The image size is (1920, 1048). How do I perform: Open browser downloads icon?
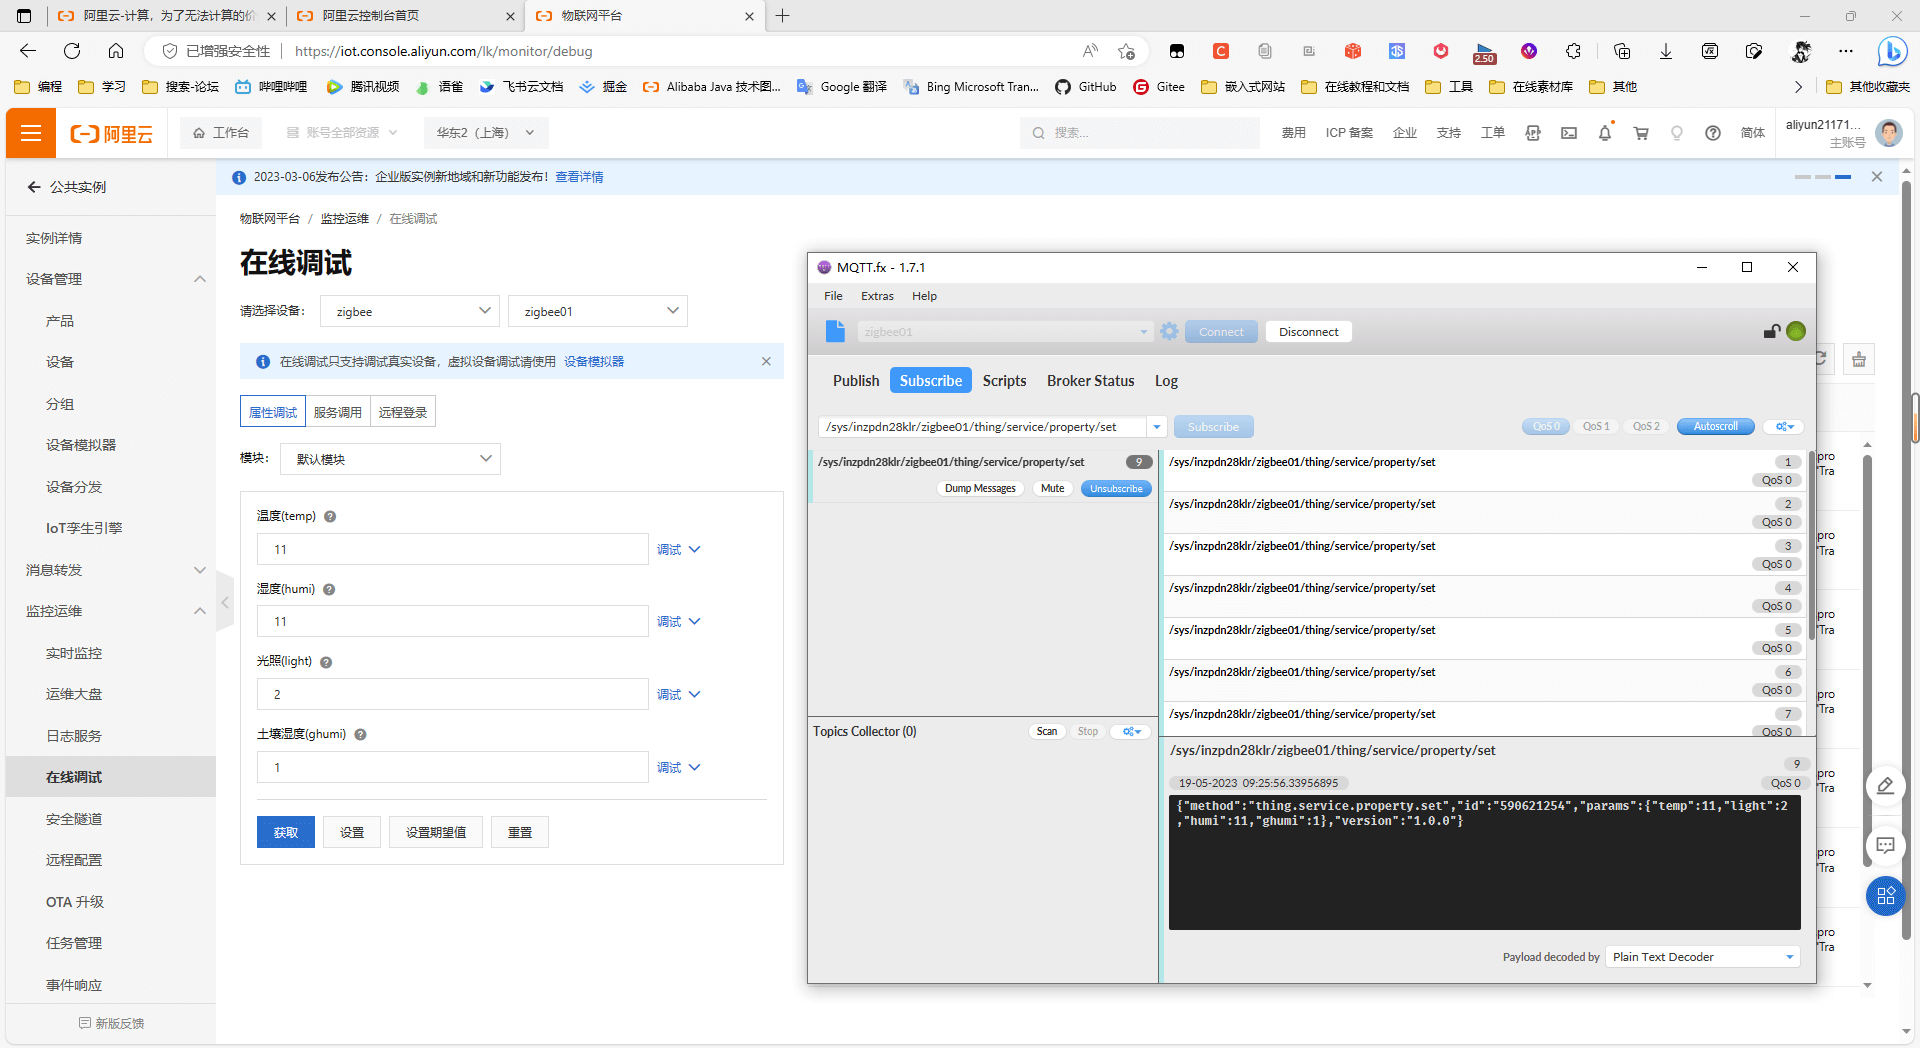point(1666,51)
